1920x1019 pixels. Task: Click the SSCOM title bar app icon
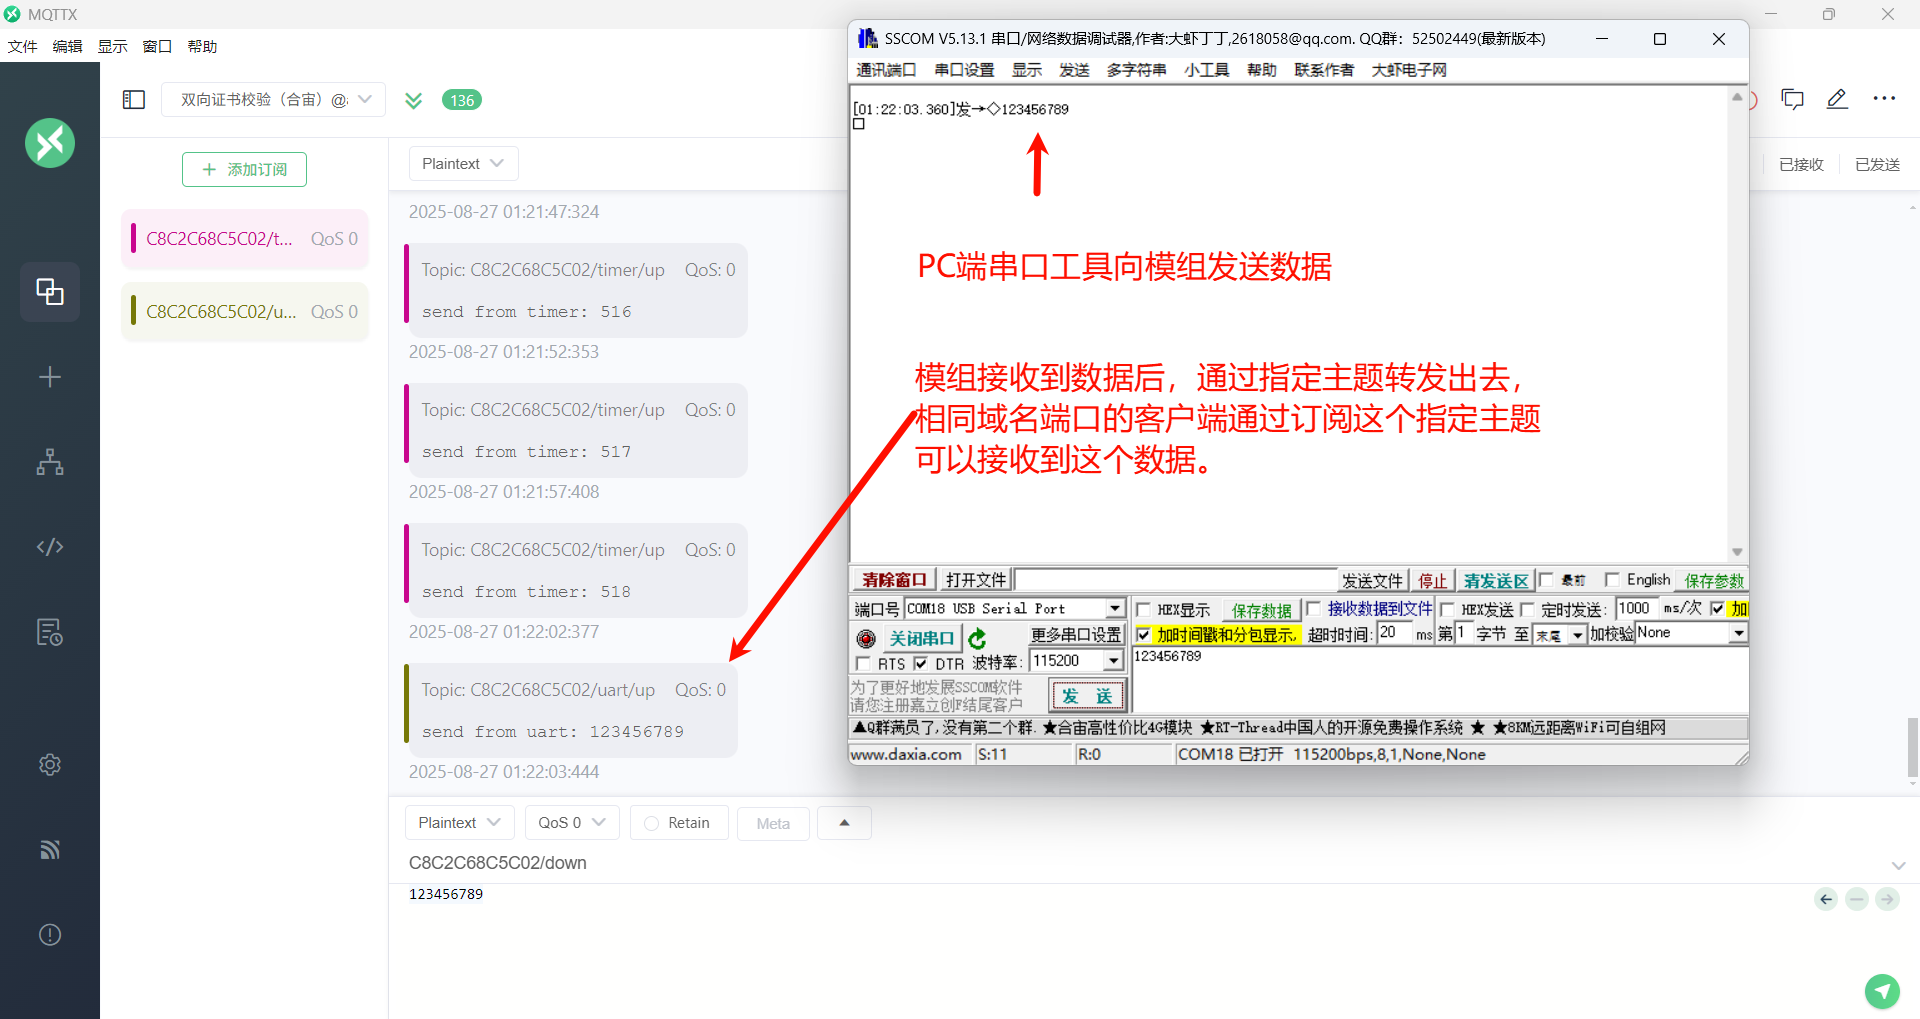click(x=867, y=39)
